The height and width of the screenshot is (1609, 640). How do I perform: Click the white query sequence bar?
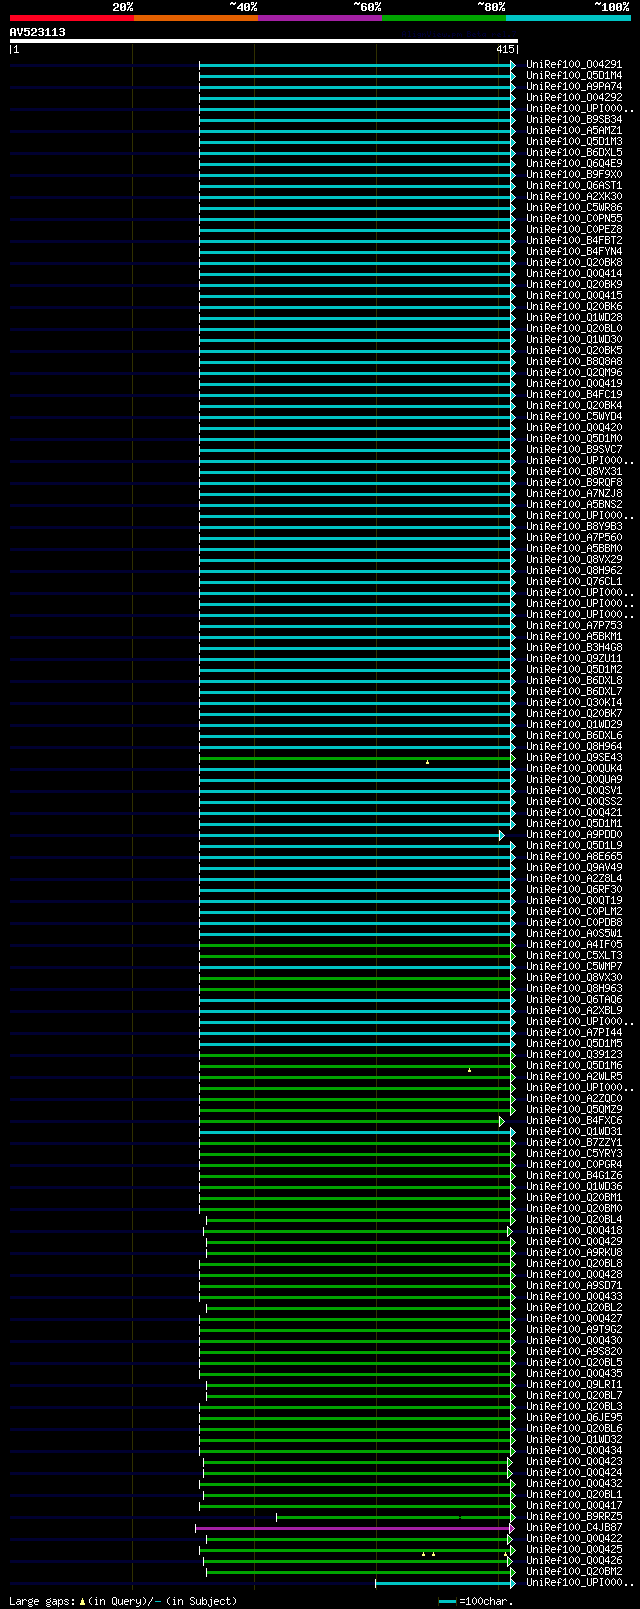[x=264, y=41]
